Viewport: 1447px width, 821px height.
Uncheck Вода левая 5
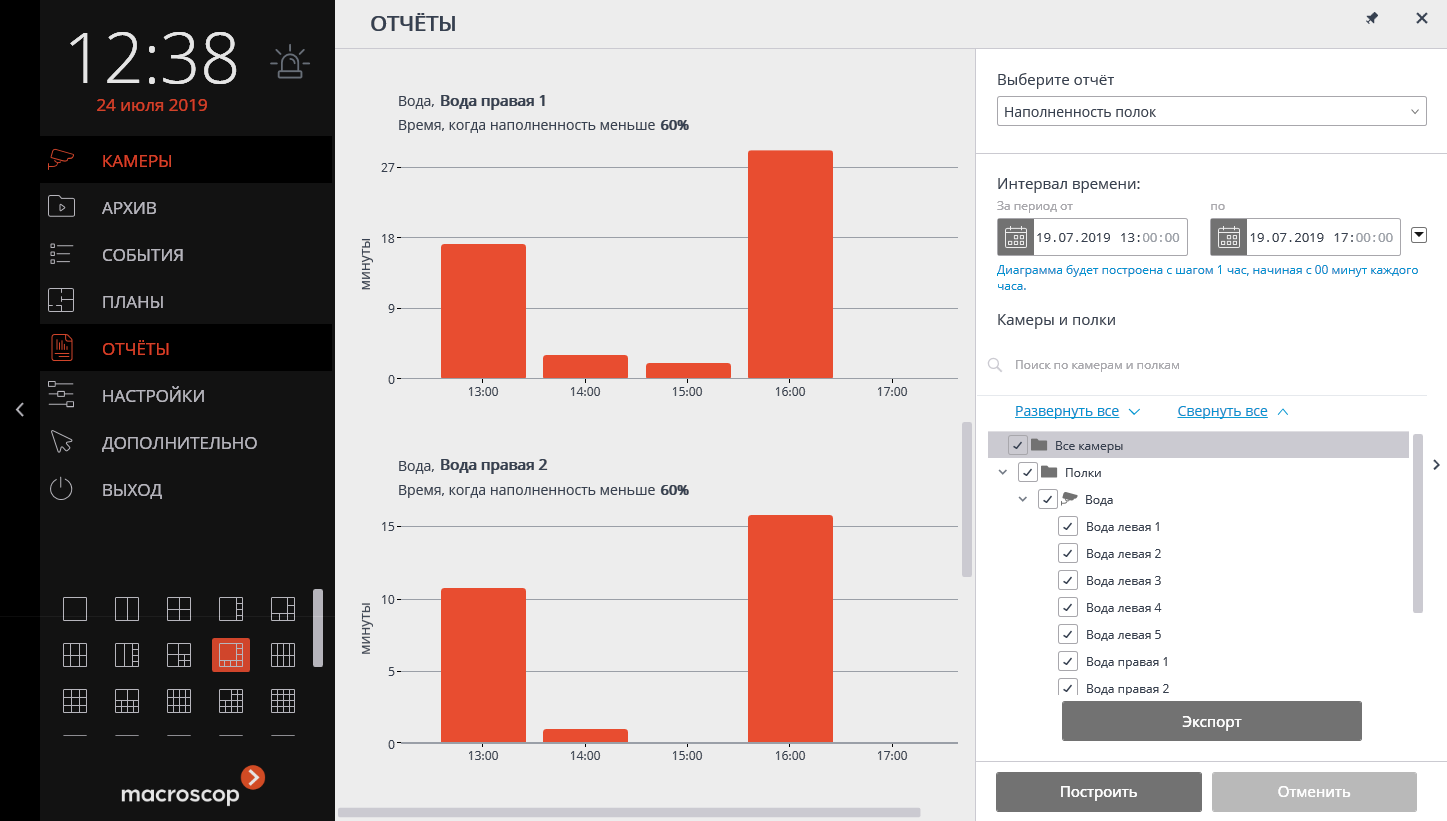click(x=1067, y=634)
